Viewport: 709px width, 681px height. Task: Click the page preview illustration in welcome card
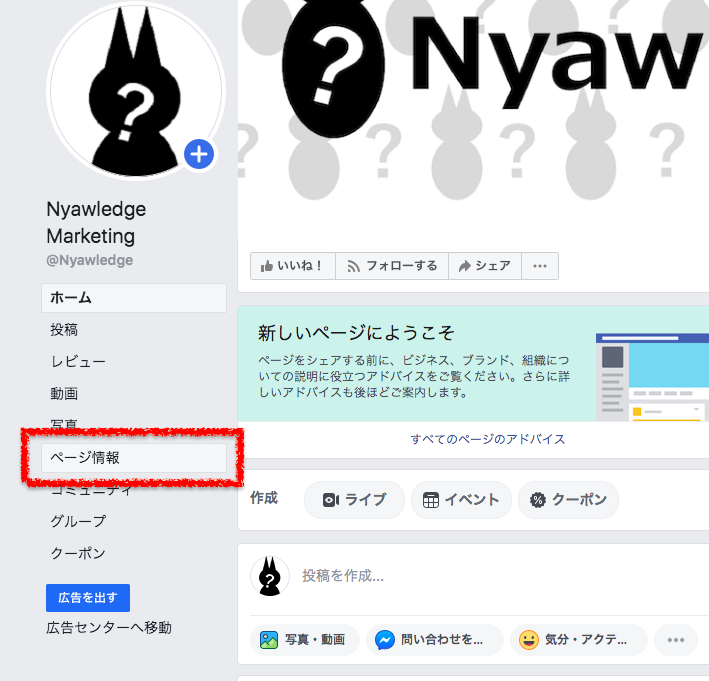(652, 377)
